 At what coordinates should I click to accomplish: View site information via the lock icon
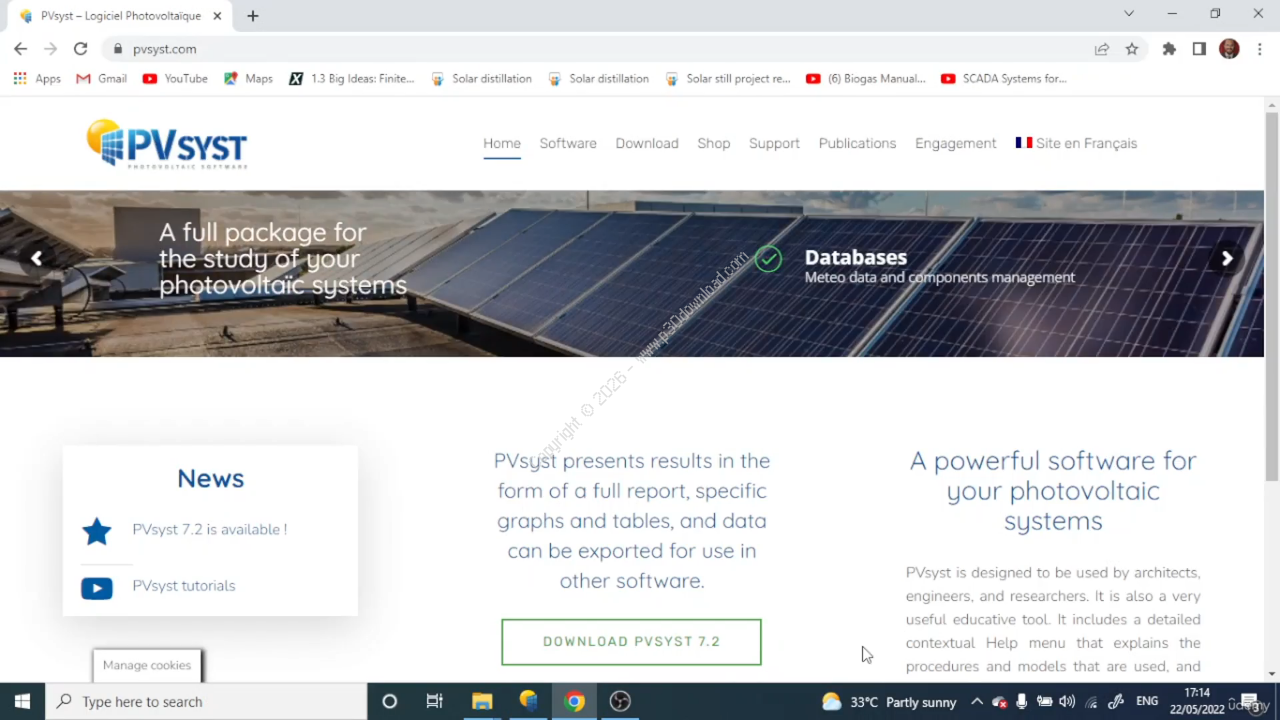[x=118, y=49]
